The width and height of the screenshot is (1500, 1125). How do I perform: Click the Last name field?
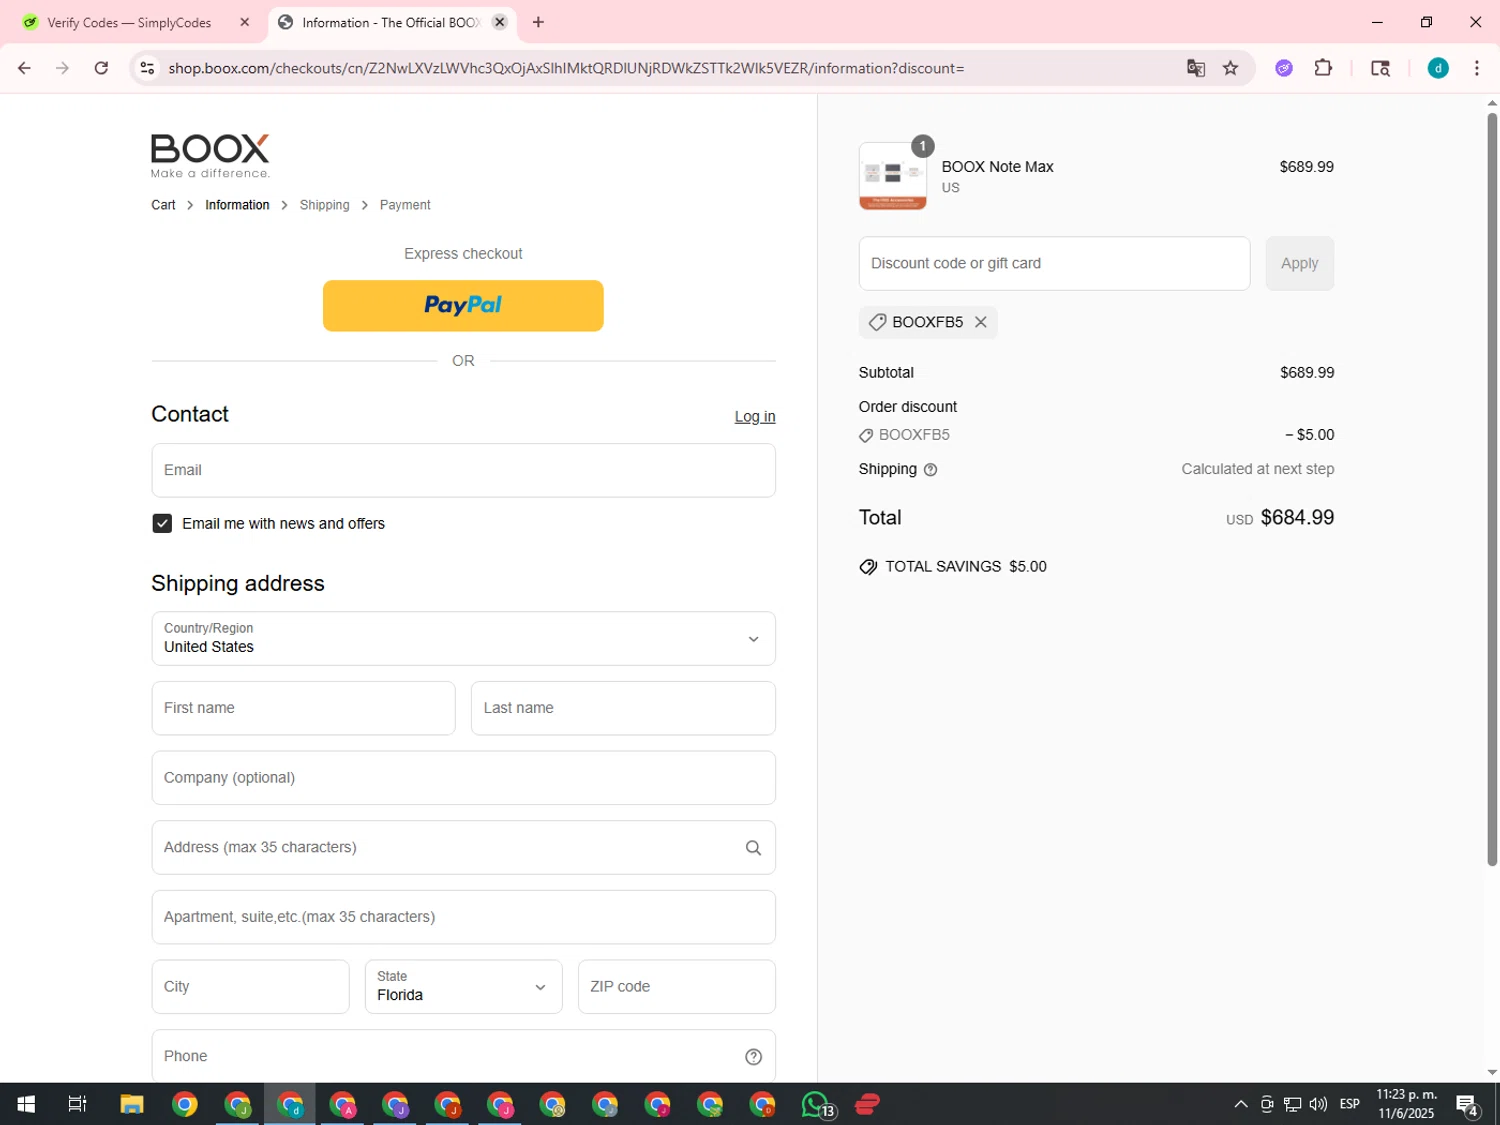(x=623, y=709)
